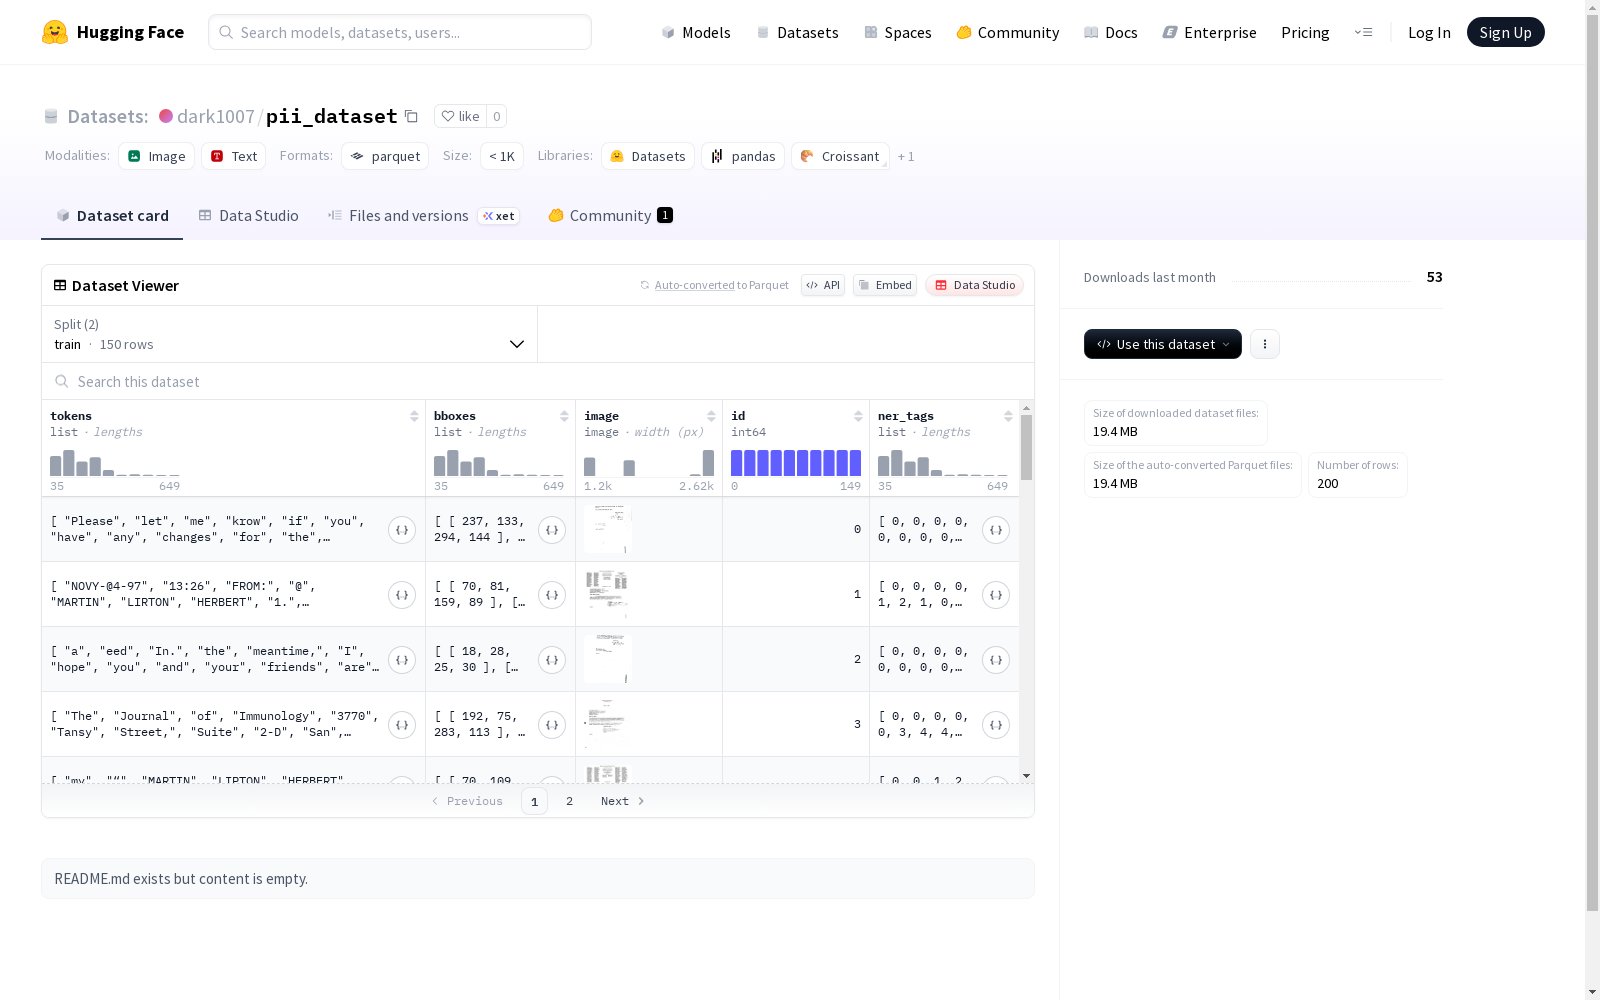This screenshot has width=1600, height=1000.
Task: Open Spaces in the top navigation
Action: tap(898, 32)
